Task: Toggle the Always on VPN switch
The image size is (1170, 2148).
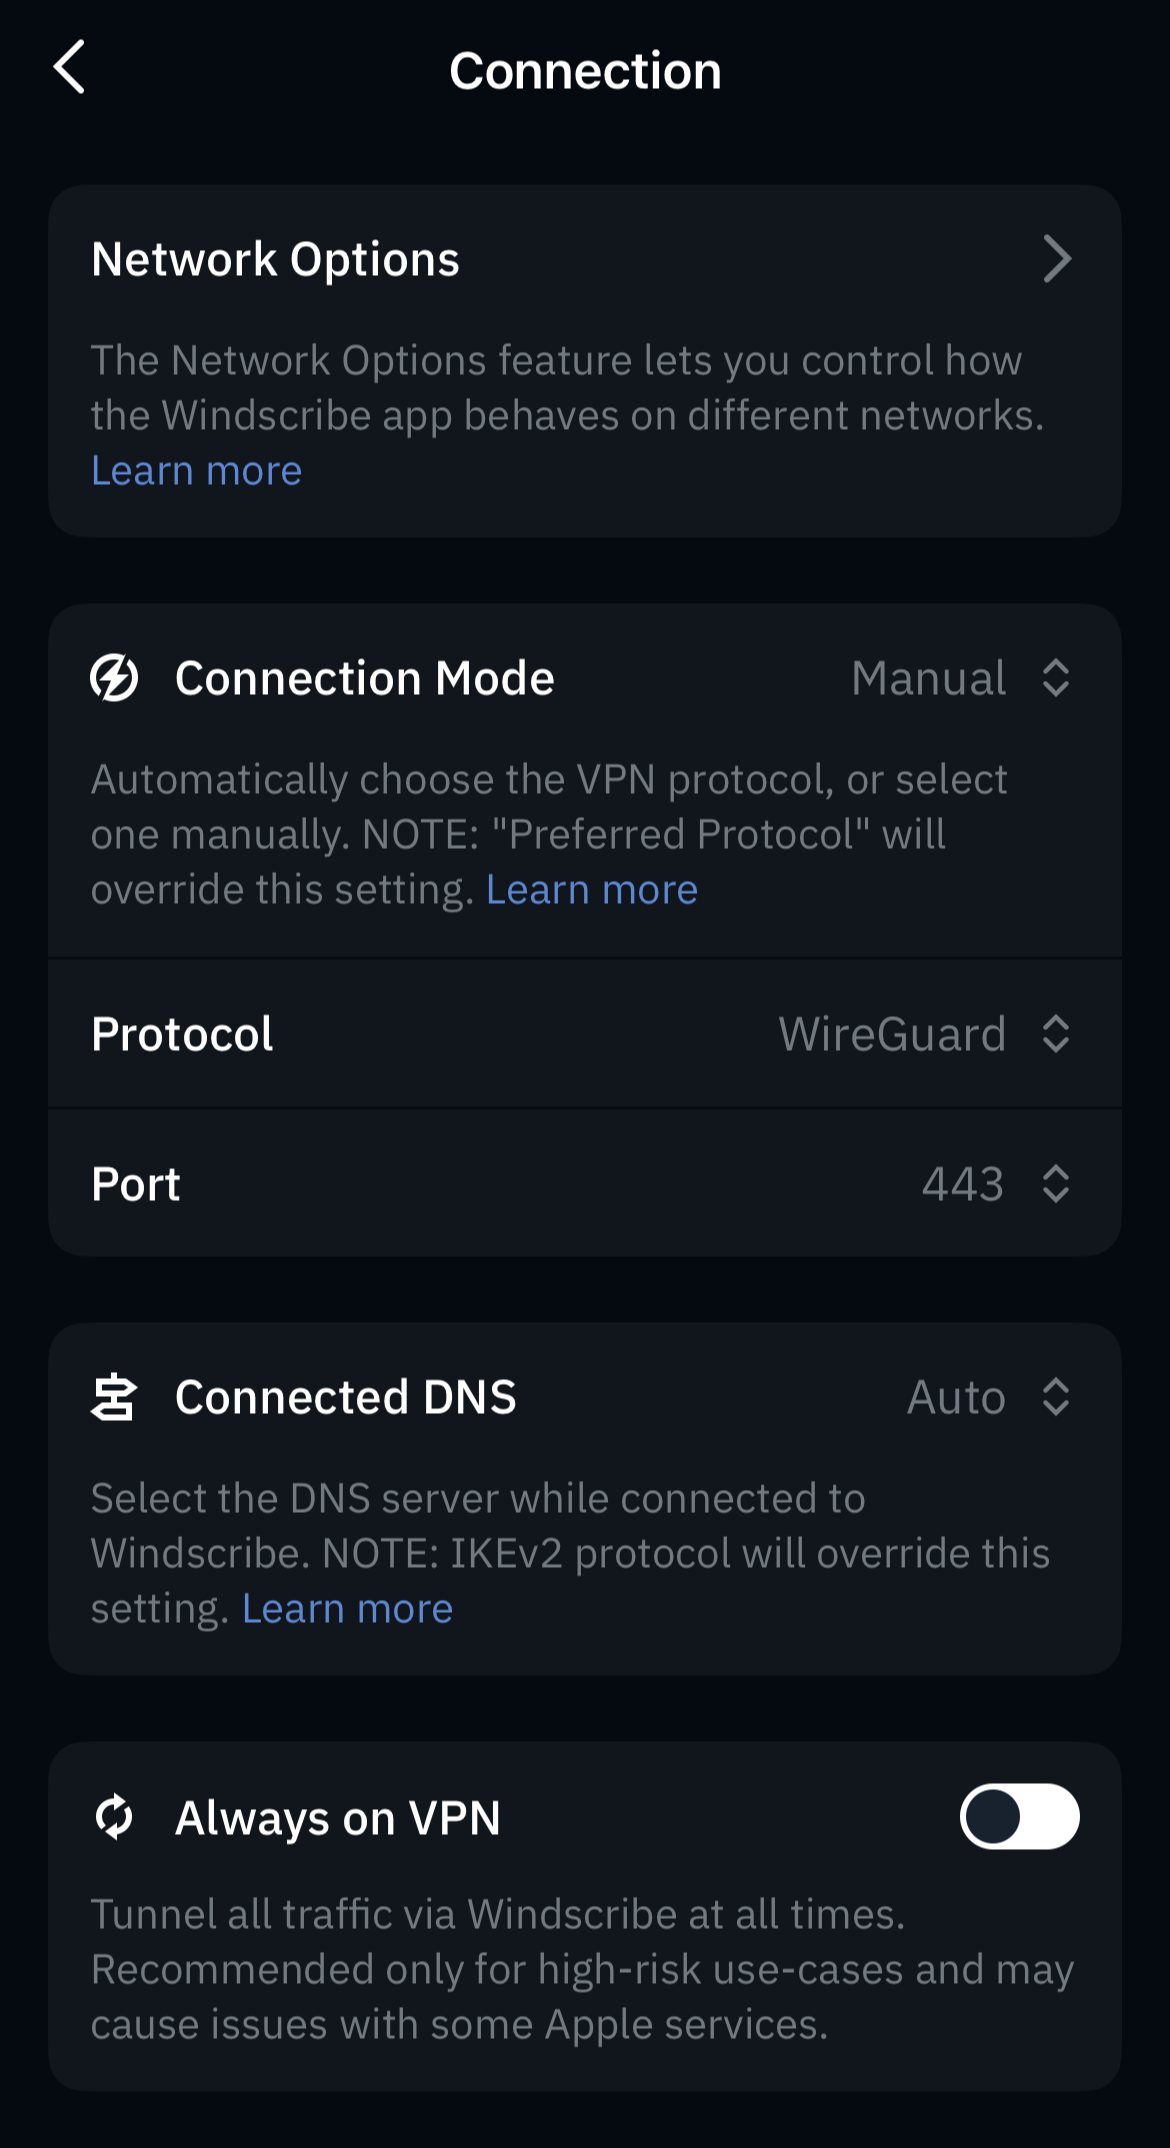Action: (1019, 1816)
